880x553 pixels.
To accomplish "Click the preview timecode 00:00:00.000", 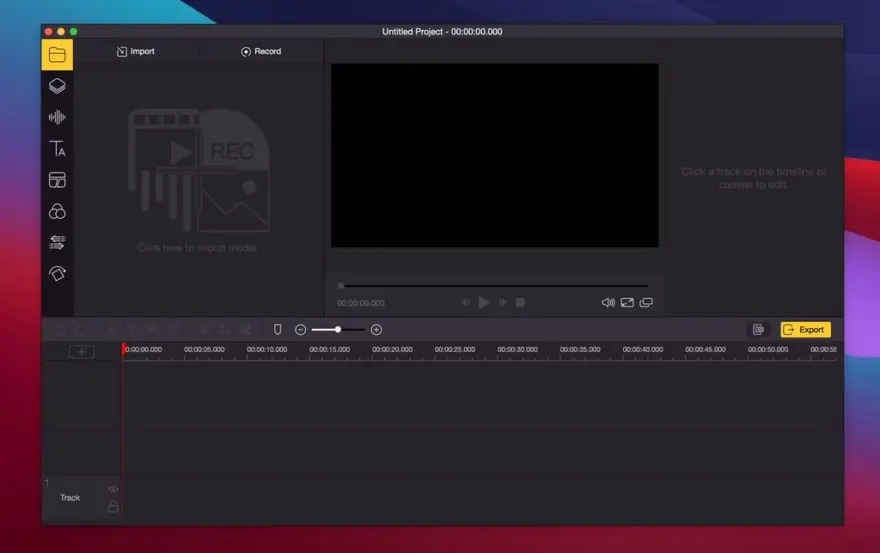I will click(361, 303).
